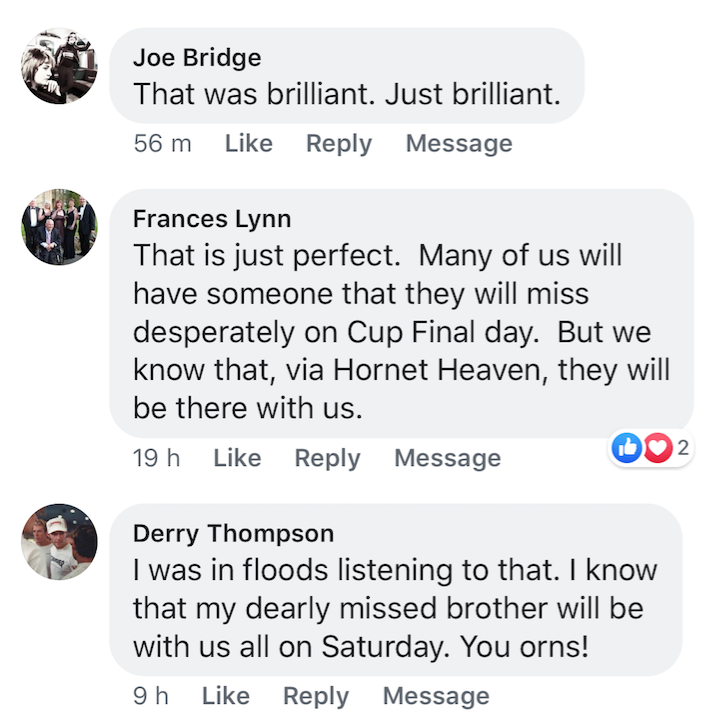The image size is (712, 724).
Task: Reply to Joe Bridge's comment
Action: [x=338, y=143]
